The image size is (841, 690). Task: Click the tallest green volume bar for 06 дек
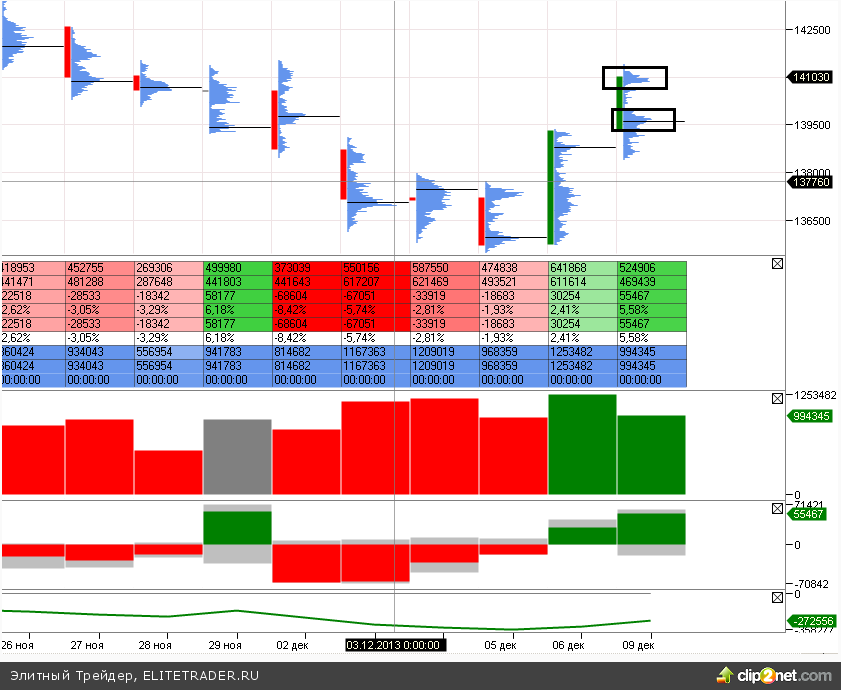(582, 444)
